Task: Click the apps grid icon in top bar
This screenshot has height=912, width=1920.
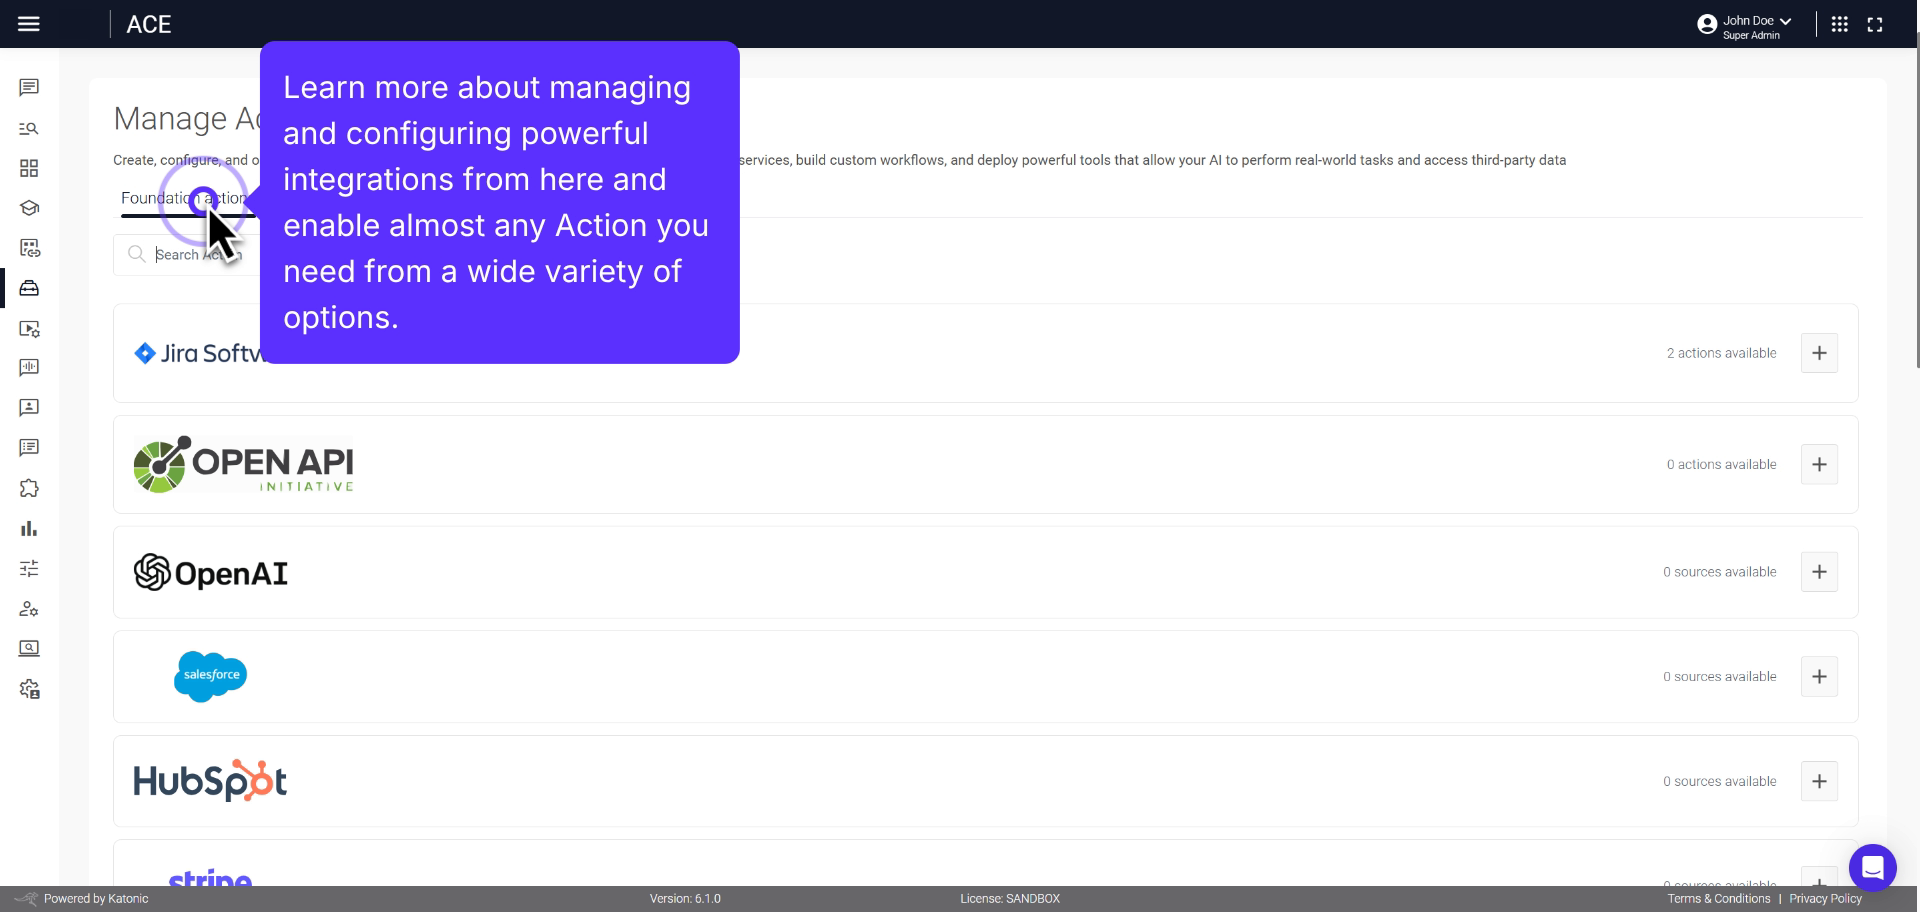Action: click(1839, 24)
